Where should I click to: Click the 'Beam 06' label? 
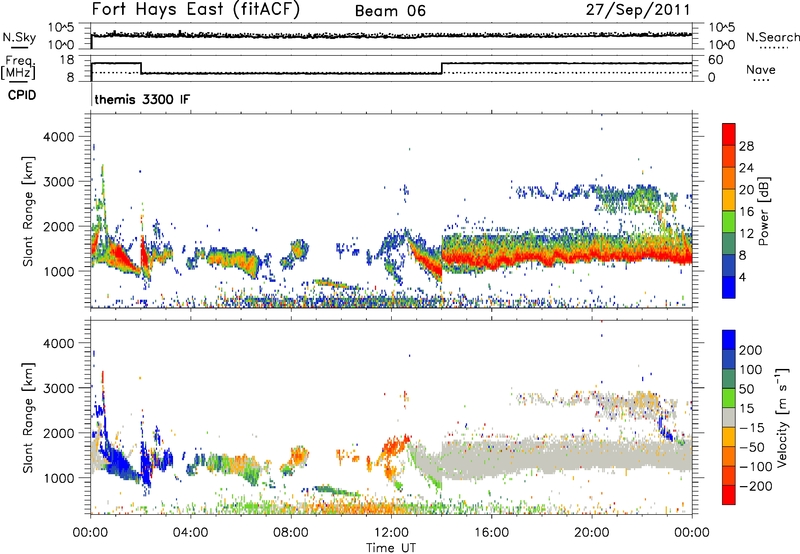click(x=390, y=11)
